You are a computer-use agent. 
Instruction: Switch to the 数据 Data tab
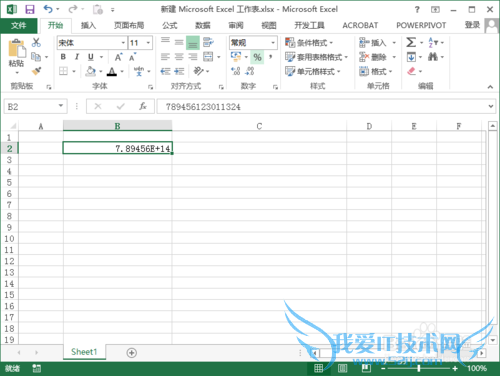tap(203, 25)
